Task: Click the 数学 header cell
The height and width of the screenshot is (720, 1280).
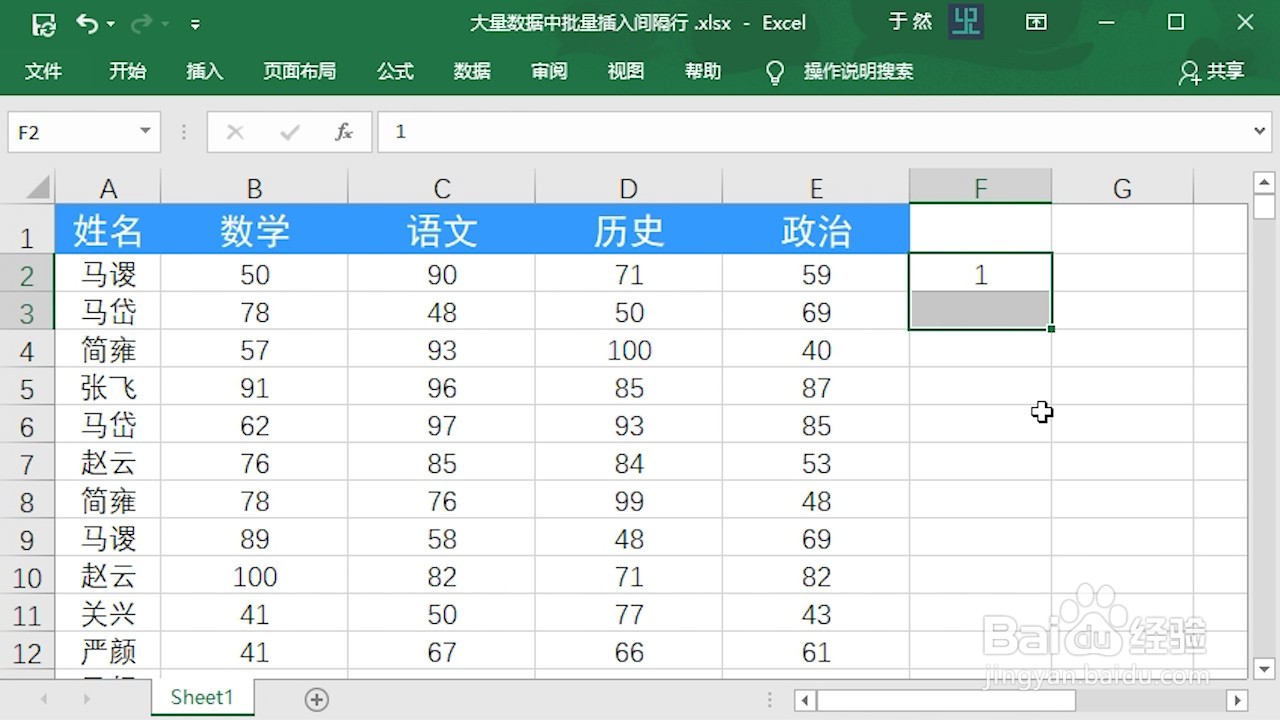Action: [254, 230]
